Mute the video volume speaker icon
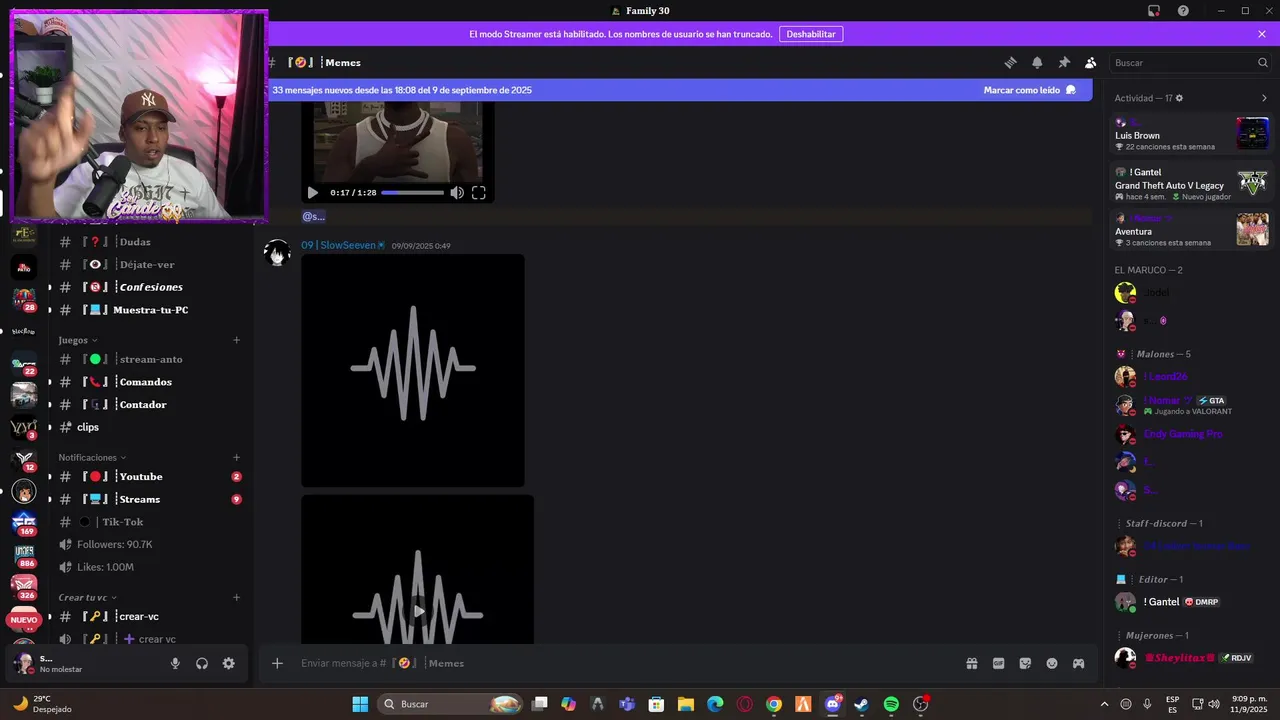This screenshot has width=1280, height=720. coord(457,193)
